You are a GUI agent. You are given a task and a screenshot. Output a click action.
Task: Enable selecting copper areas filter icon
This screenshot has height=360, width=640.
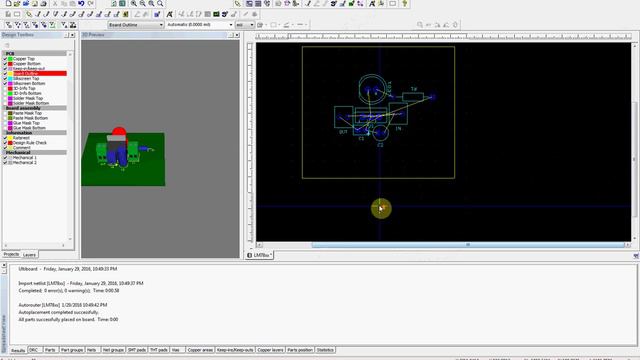(x=27, y=25)
